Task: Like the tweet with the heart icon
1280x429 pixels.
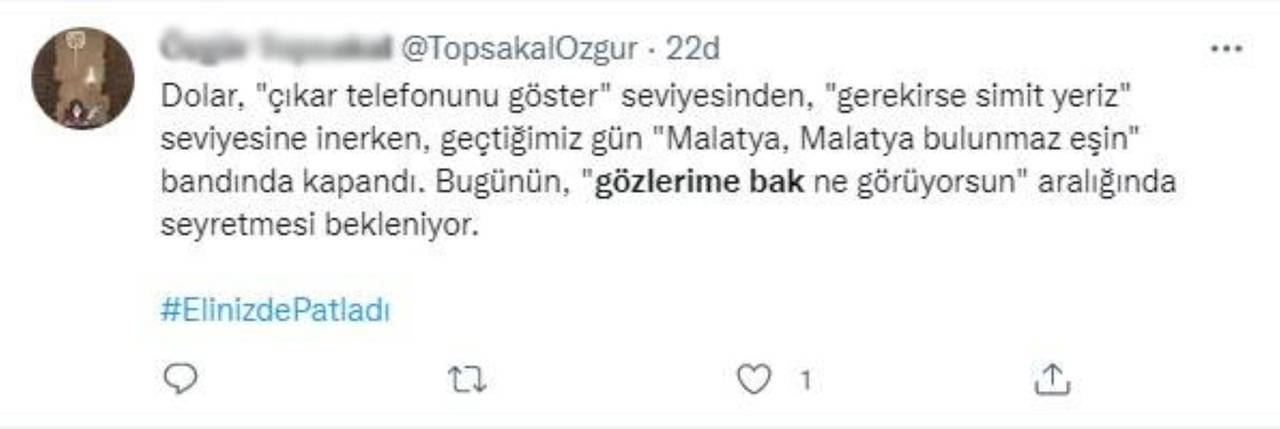Action: [x=753, y=378]
